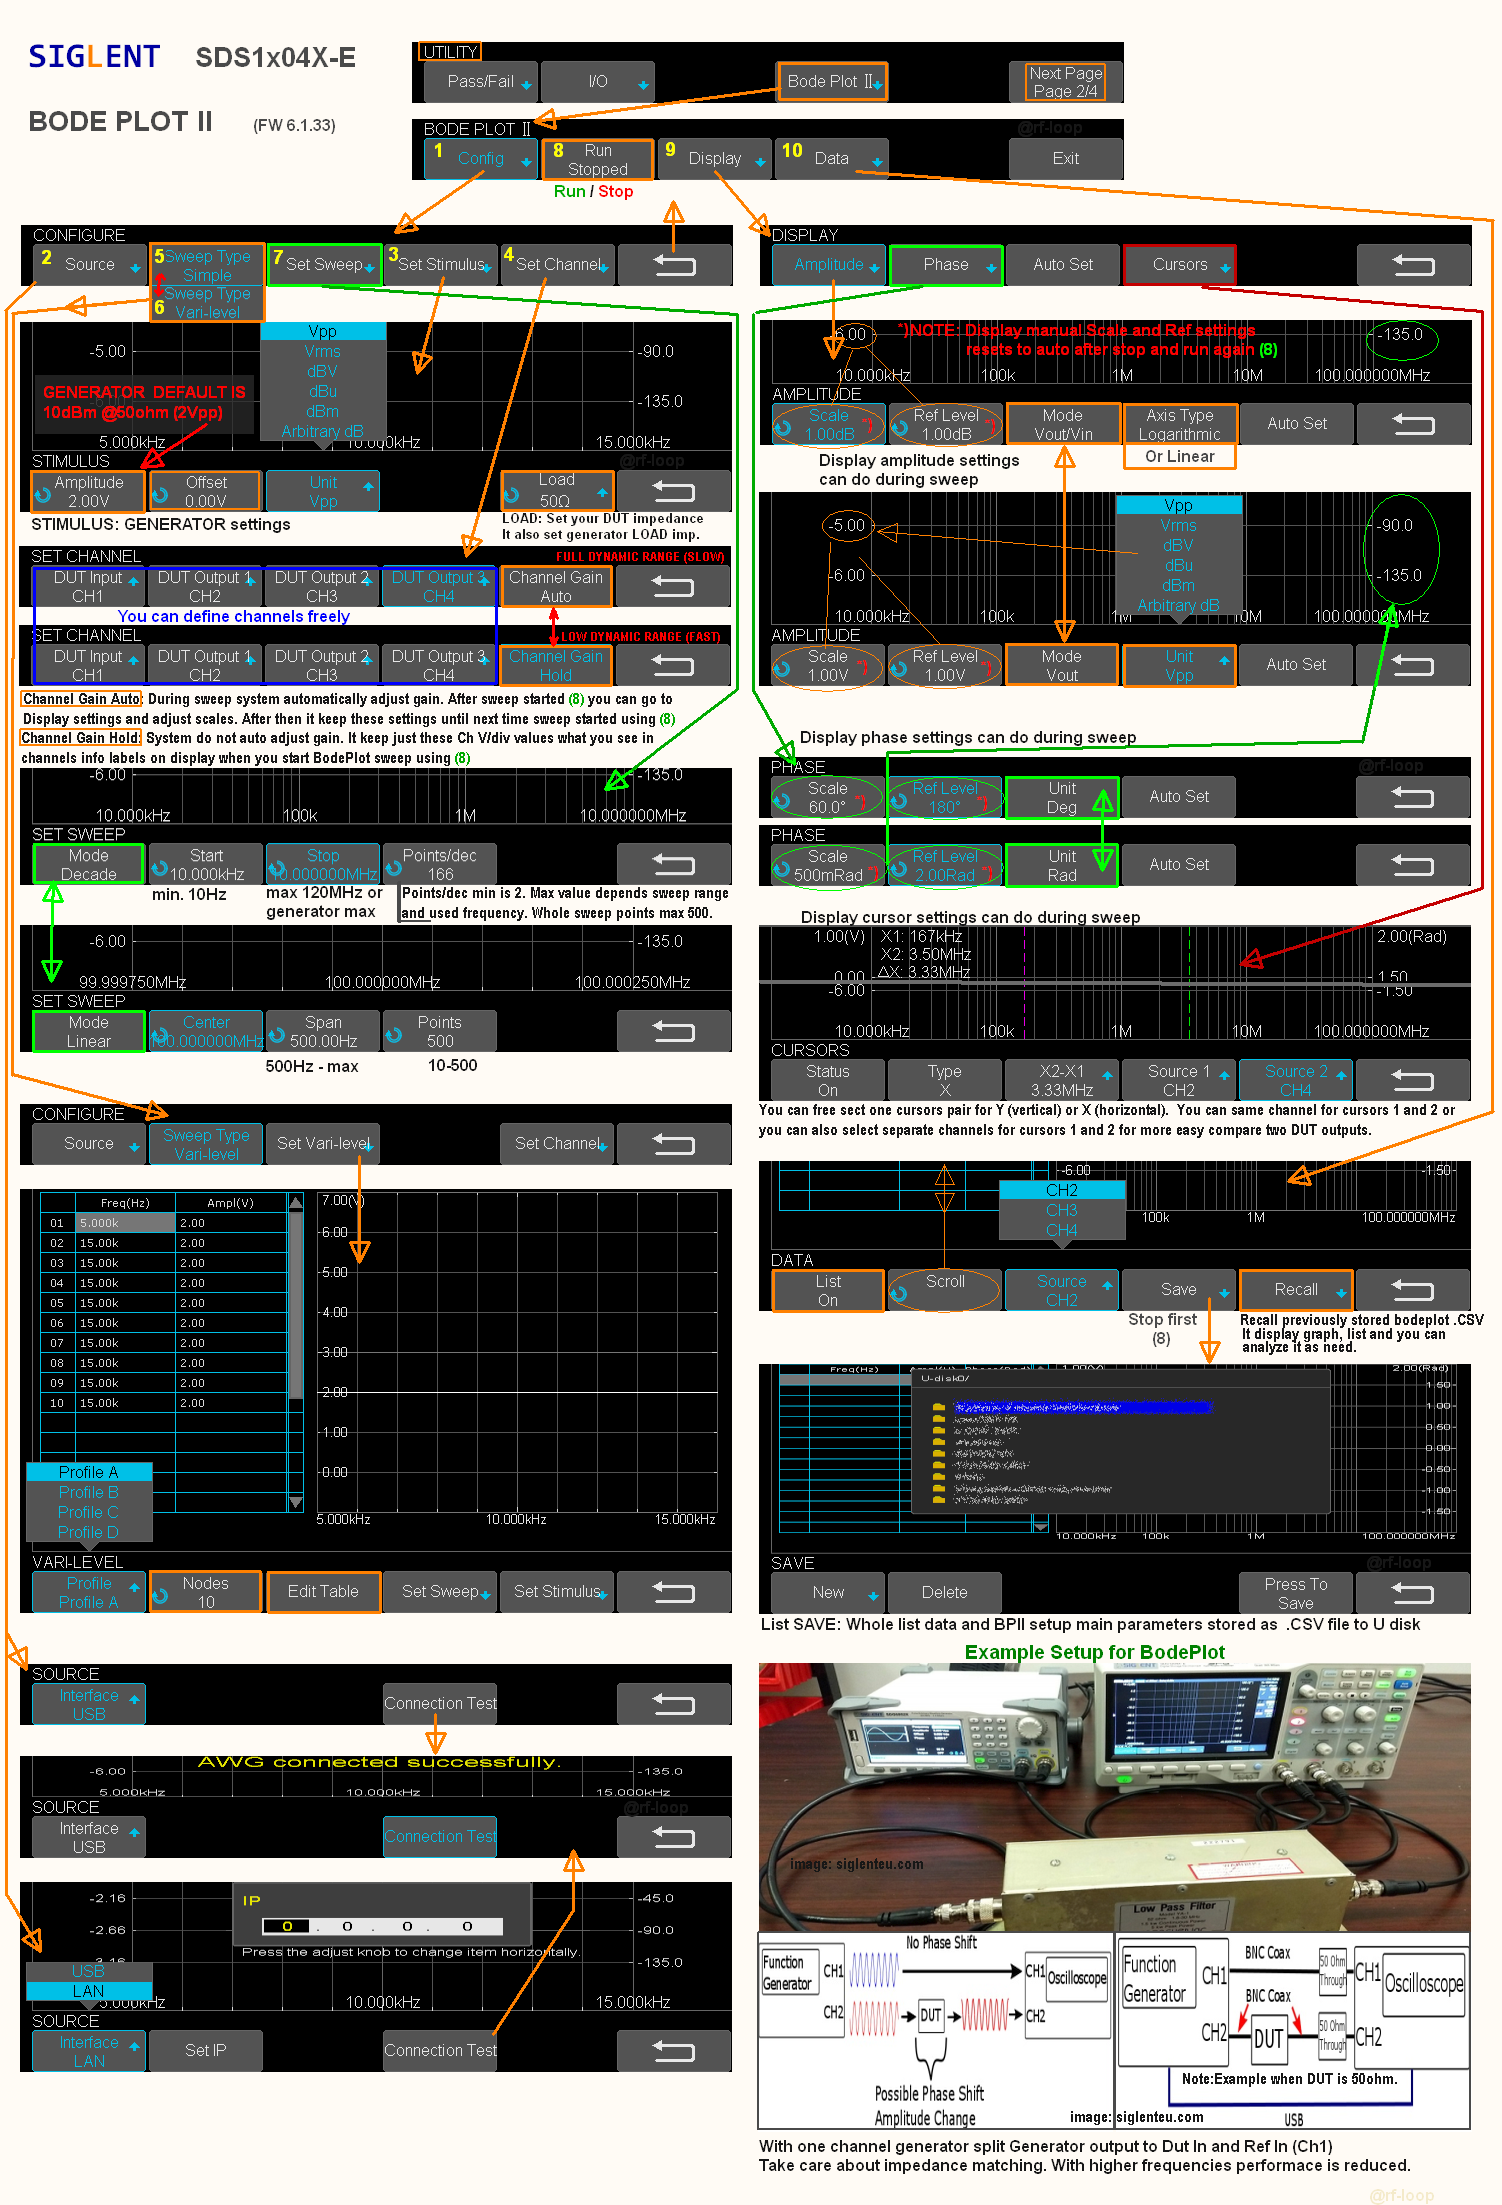Screen dimensions: 1502x2205
Task: Open the Pass/Fail dropdown in UTILITY menu
Action: tap(482, 82)
